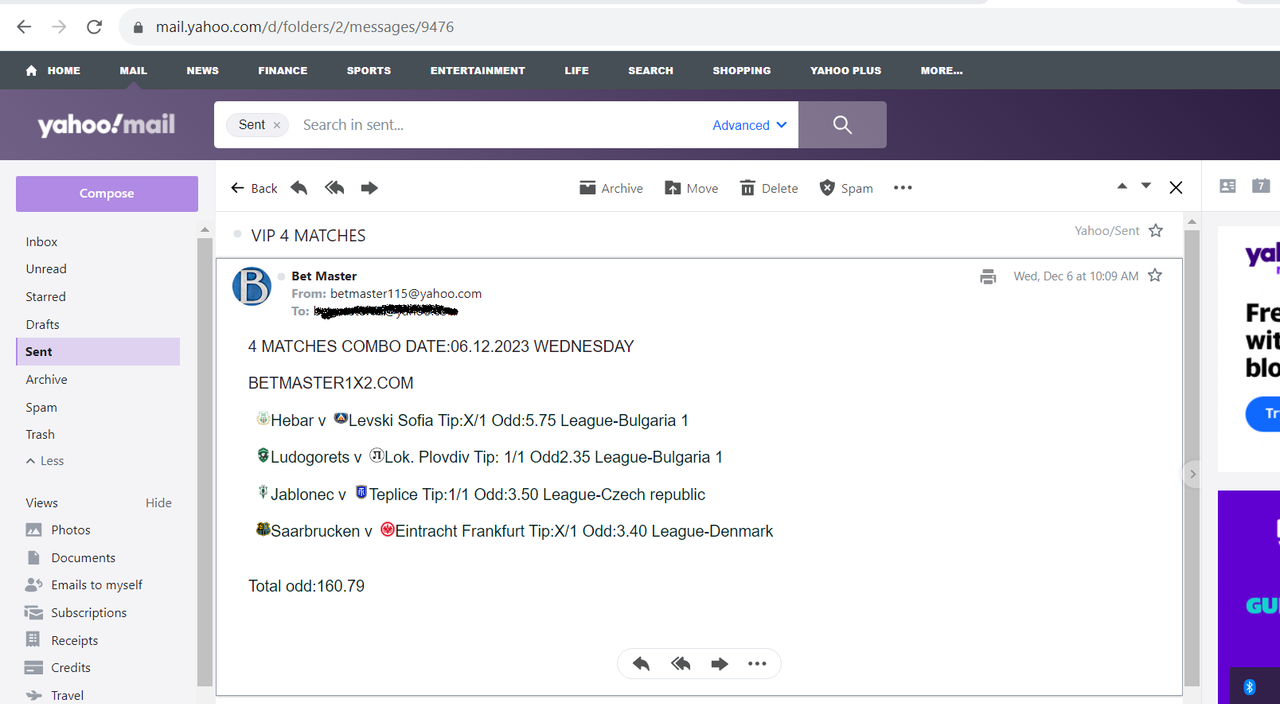Expand the right ad panel chevron
The height and width of the screenshot is (704, 1280).
point(1192,475)
